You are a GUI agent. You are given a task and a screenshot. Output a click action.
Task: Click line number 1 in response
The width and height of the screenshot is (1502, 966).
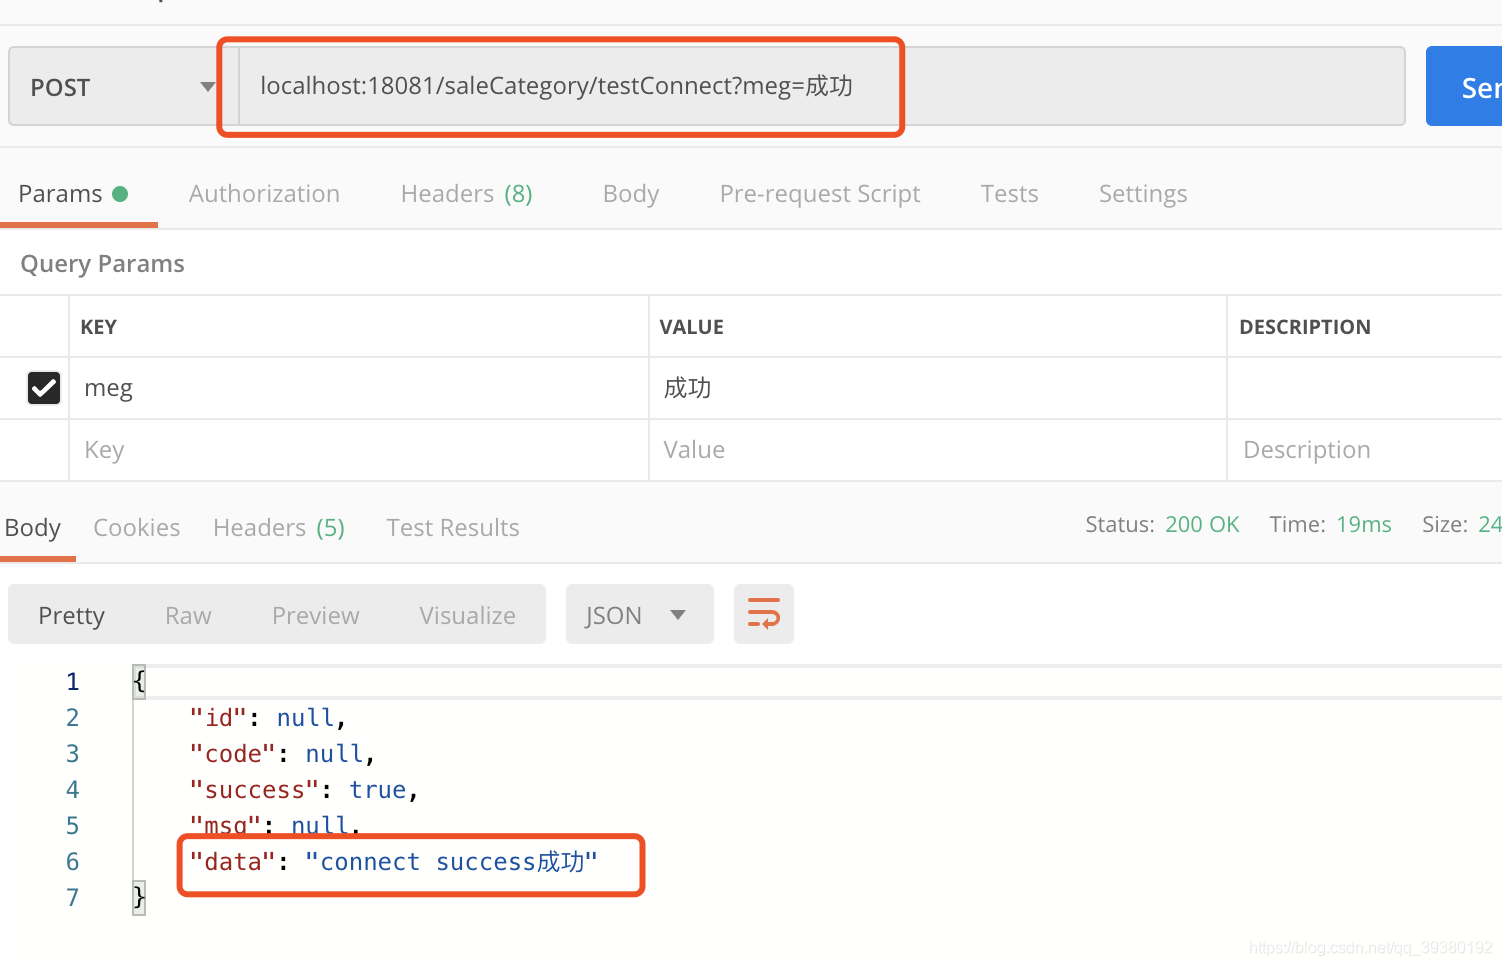pyautogui.click(x=72, y=682)
